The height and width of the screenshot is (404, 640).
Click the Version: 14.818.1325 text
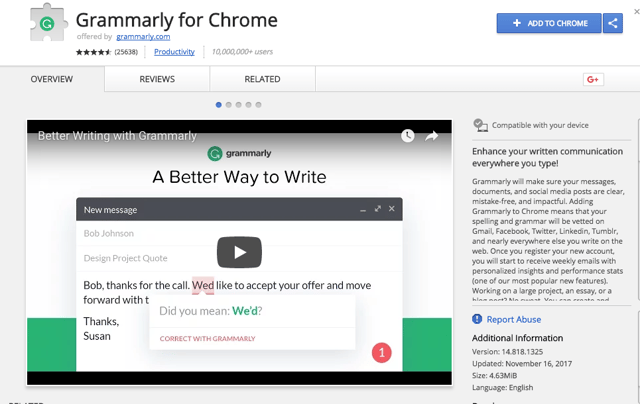[x=507, y=352]
